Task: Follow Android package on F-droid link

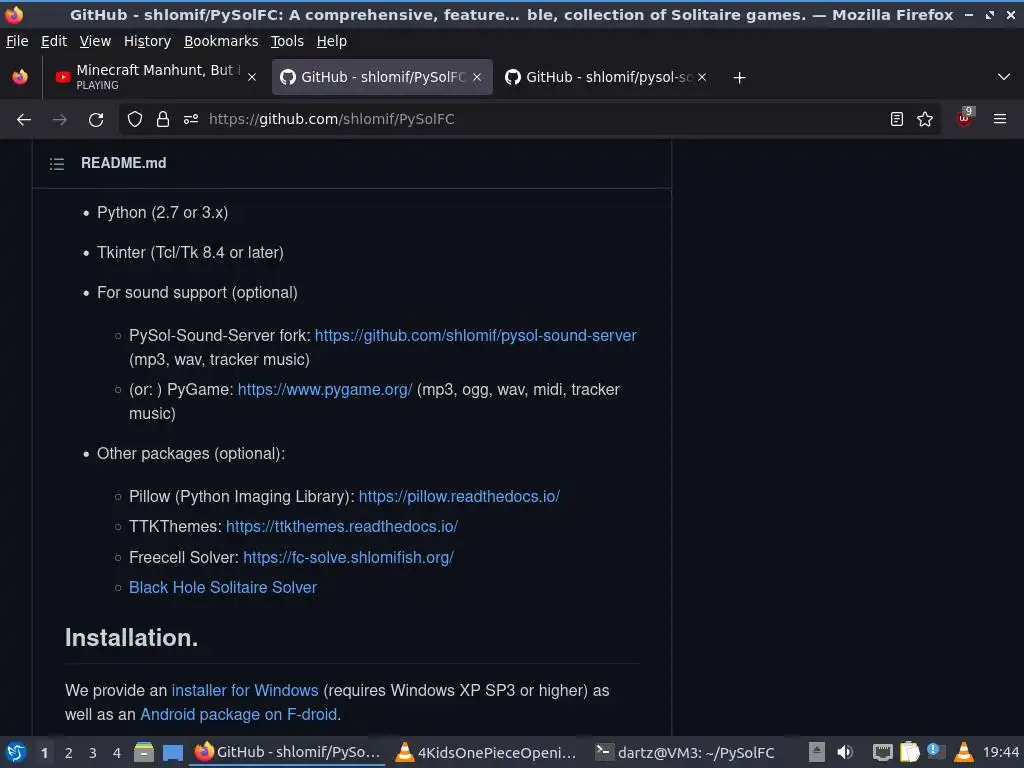Action: pyautogui.click(x=238, y=715)
